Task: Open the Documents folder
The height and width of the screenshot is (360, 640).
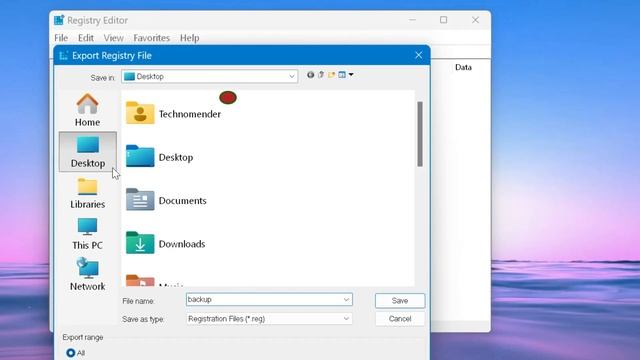Action: tap(166, 200)
